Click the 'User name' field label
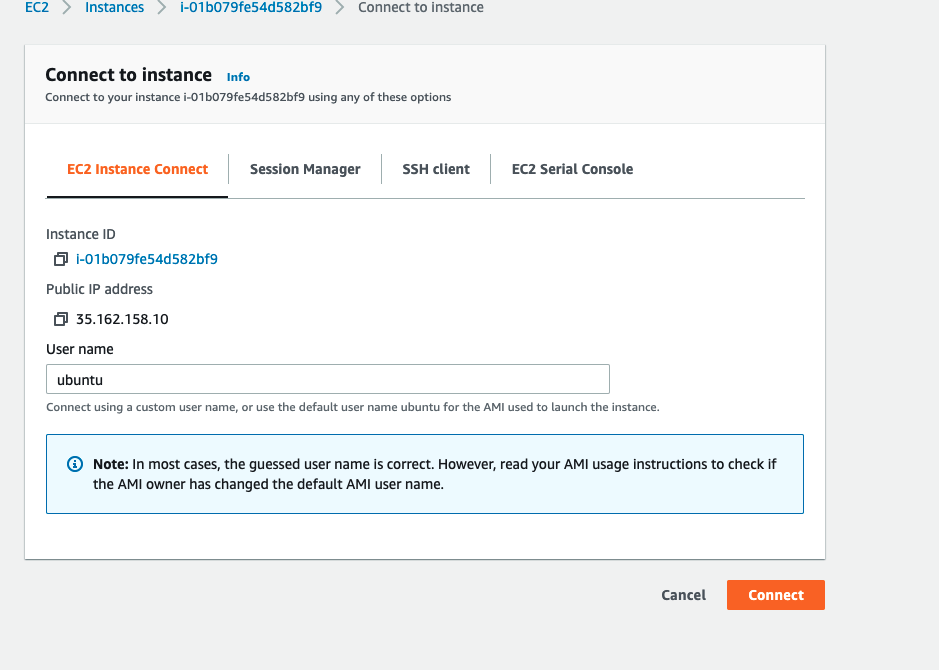This screenshot has height=670, width=939. click(x=80, y=349)
